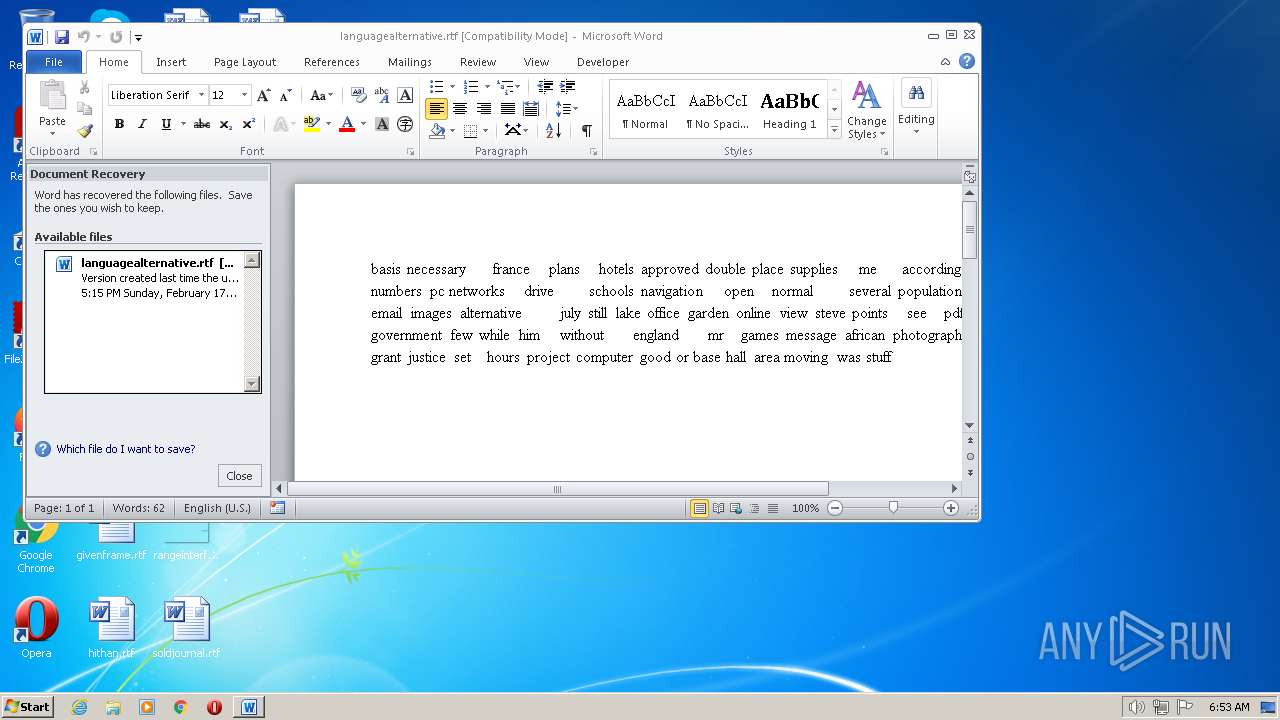Decrease paragraph indent
The height and width of the screenshot is (720, 1280).
[x=545, y=86]
